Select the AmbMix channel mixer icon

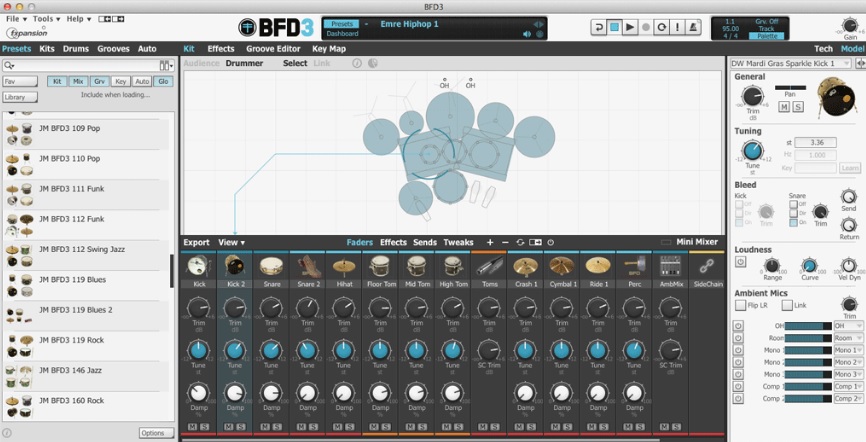tap(670, 266)
